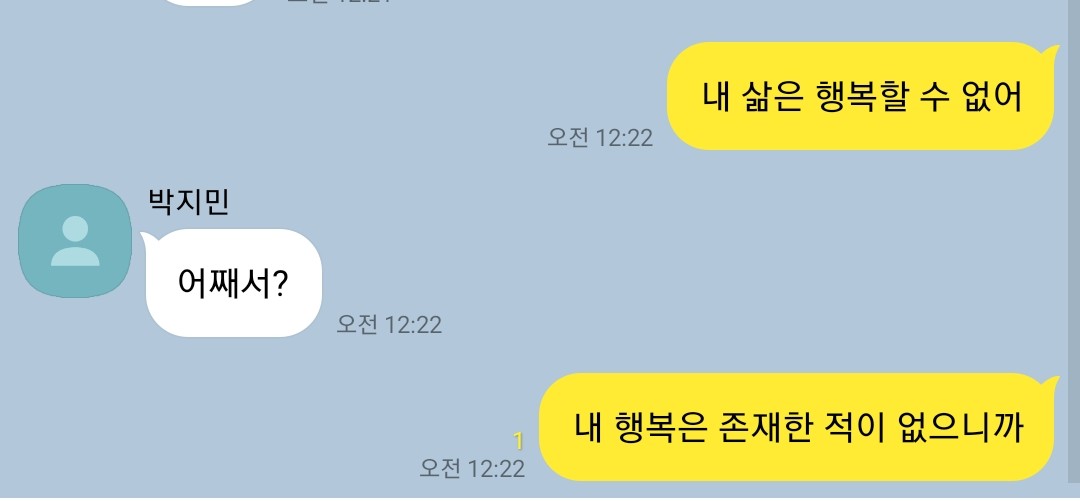Click the tail of the 어째서? bubble
Image resolution: width=1080 pixels, height=501 pixels.
pos(147,238)
